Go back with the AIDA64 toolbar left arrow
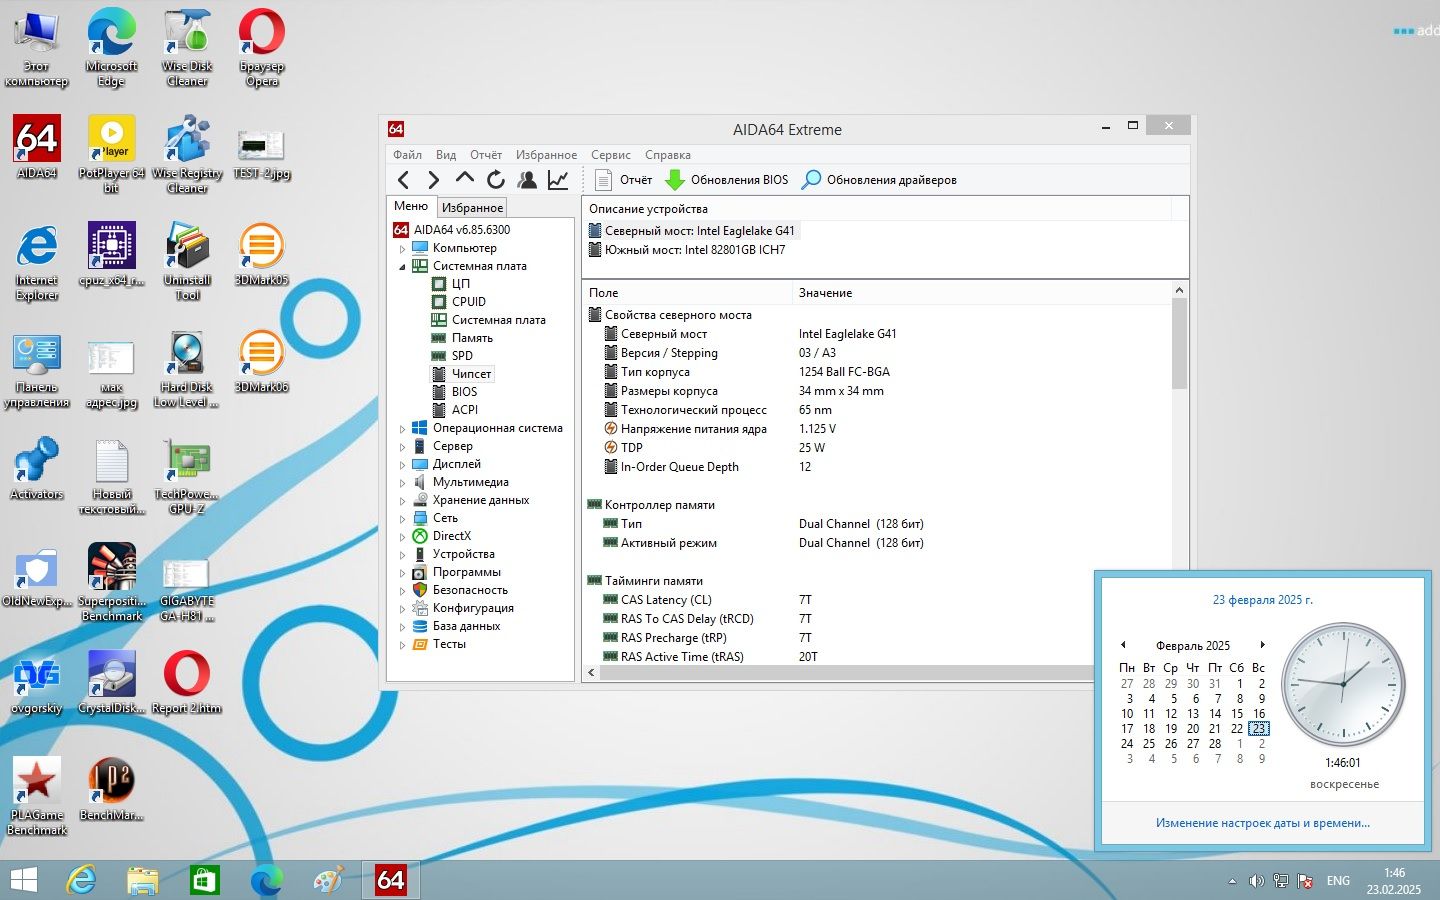This screenshot has height=900, width=1440. (403, 180)
